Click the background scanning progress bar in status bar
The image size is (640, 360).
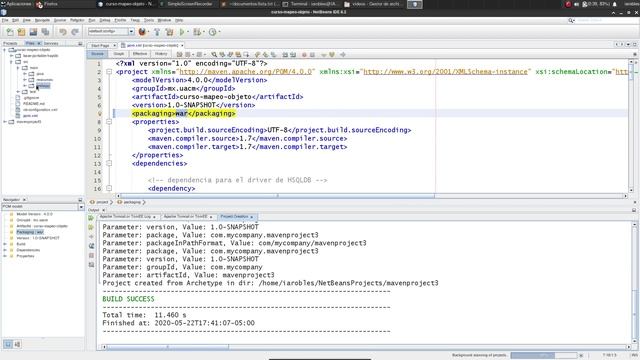544,355
